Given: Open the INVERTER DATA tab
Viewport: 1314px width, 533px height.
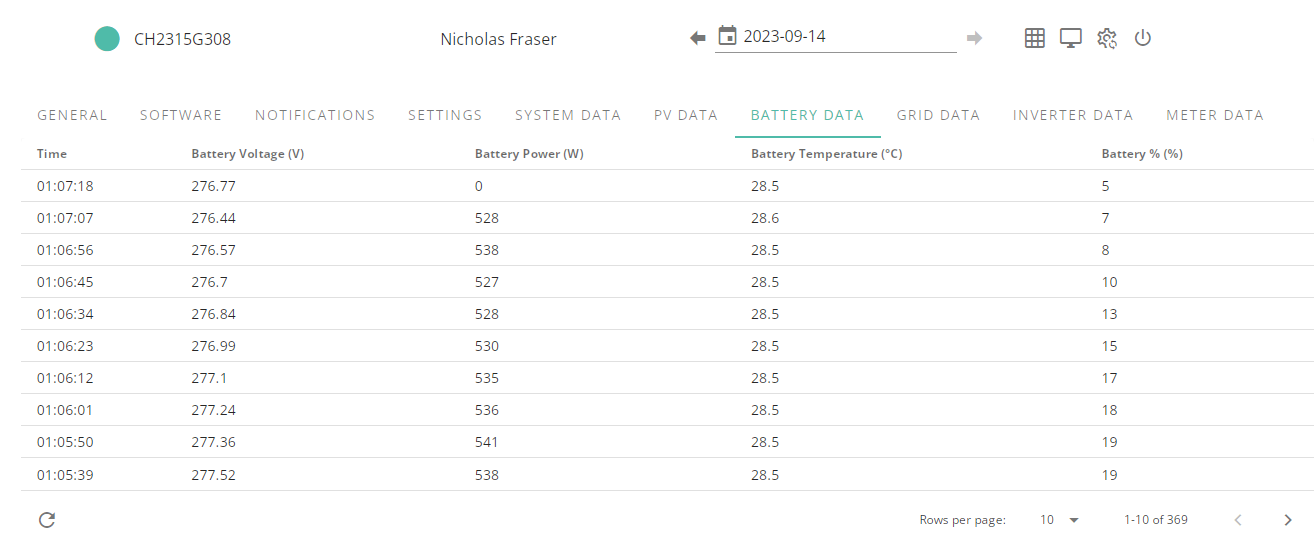Looking at the screenshot, I should tap(1073, 115).
